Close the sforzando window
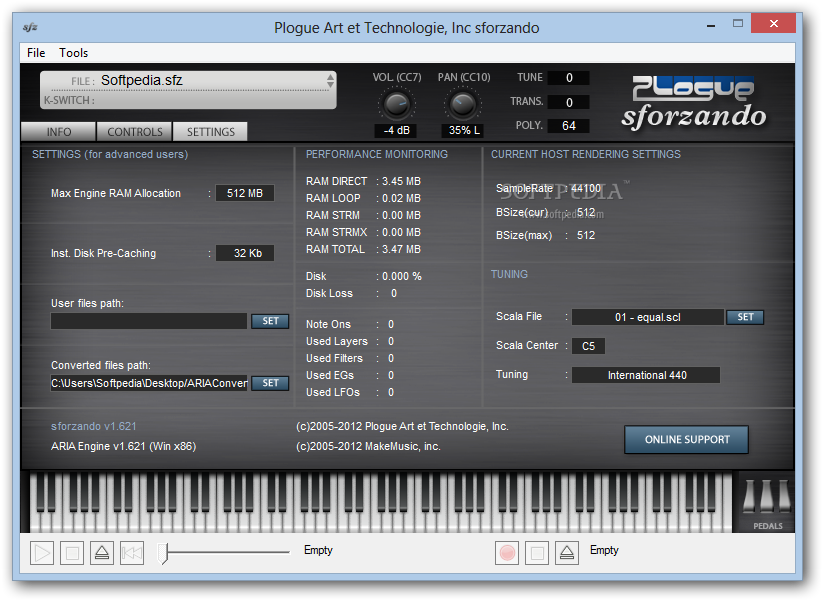Viewport: 823px width, 601px height. (x=773, y=24)
